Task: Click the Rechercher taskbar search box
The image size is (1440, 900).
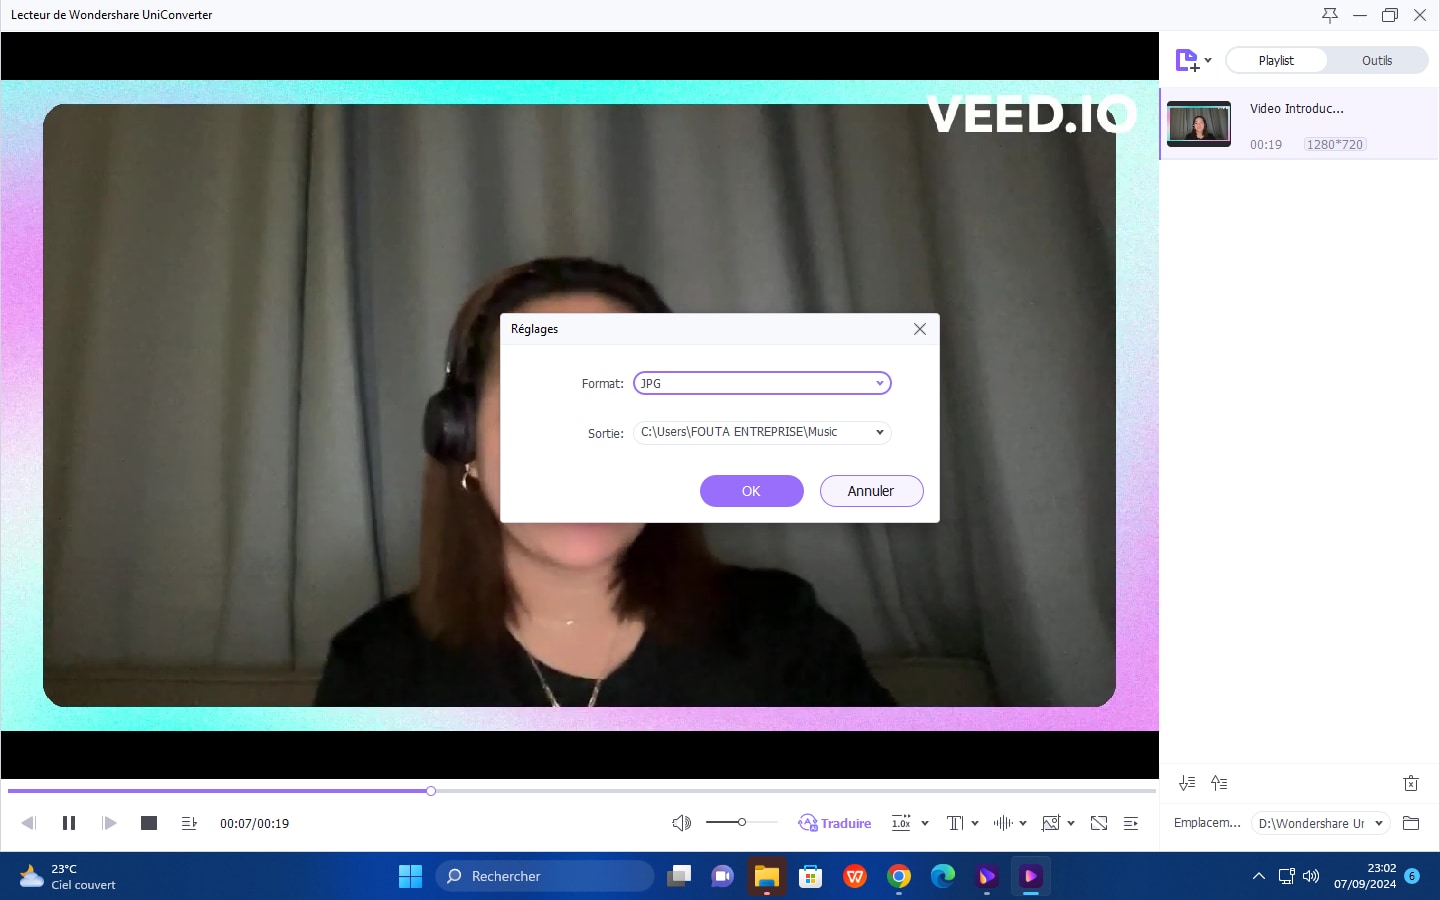Action: tap(545, 876)
